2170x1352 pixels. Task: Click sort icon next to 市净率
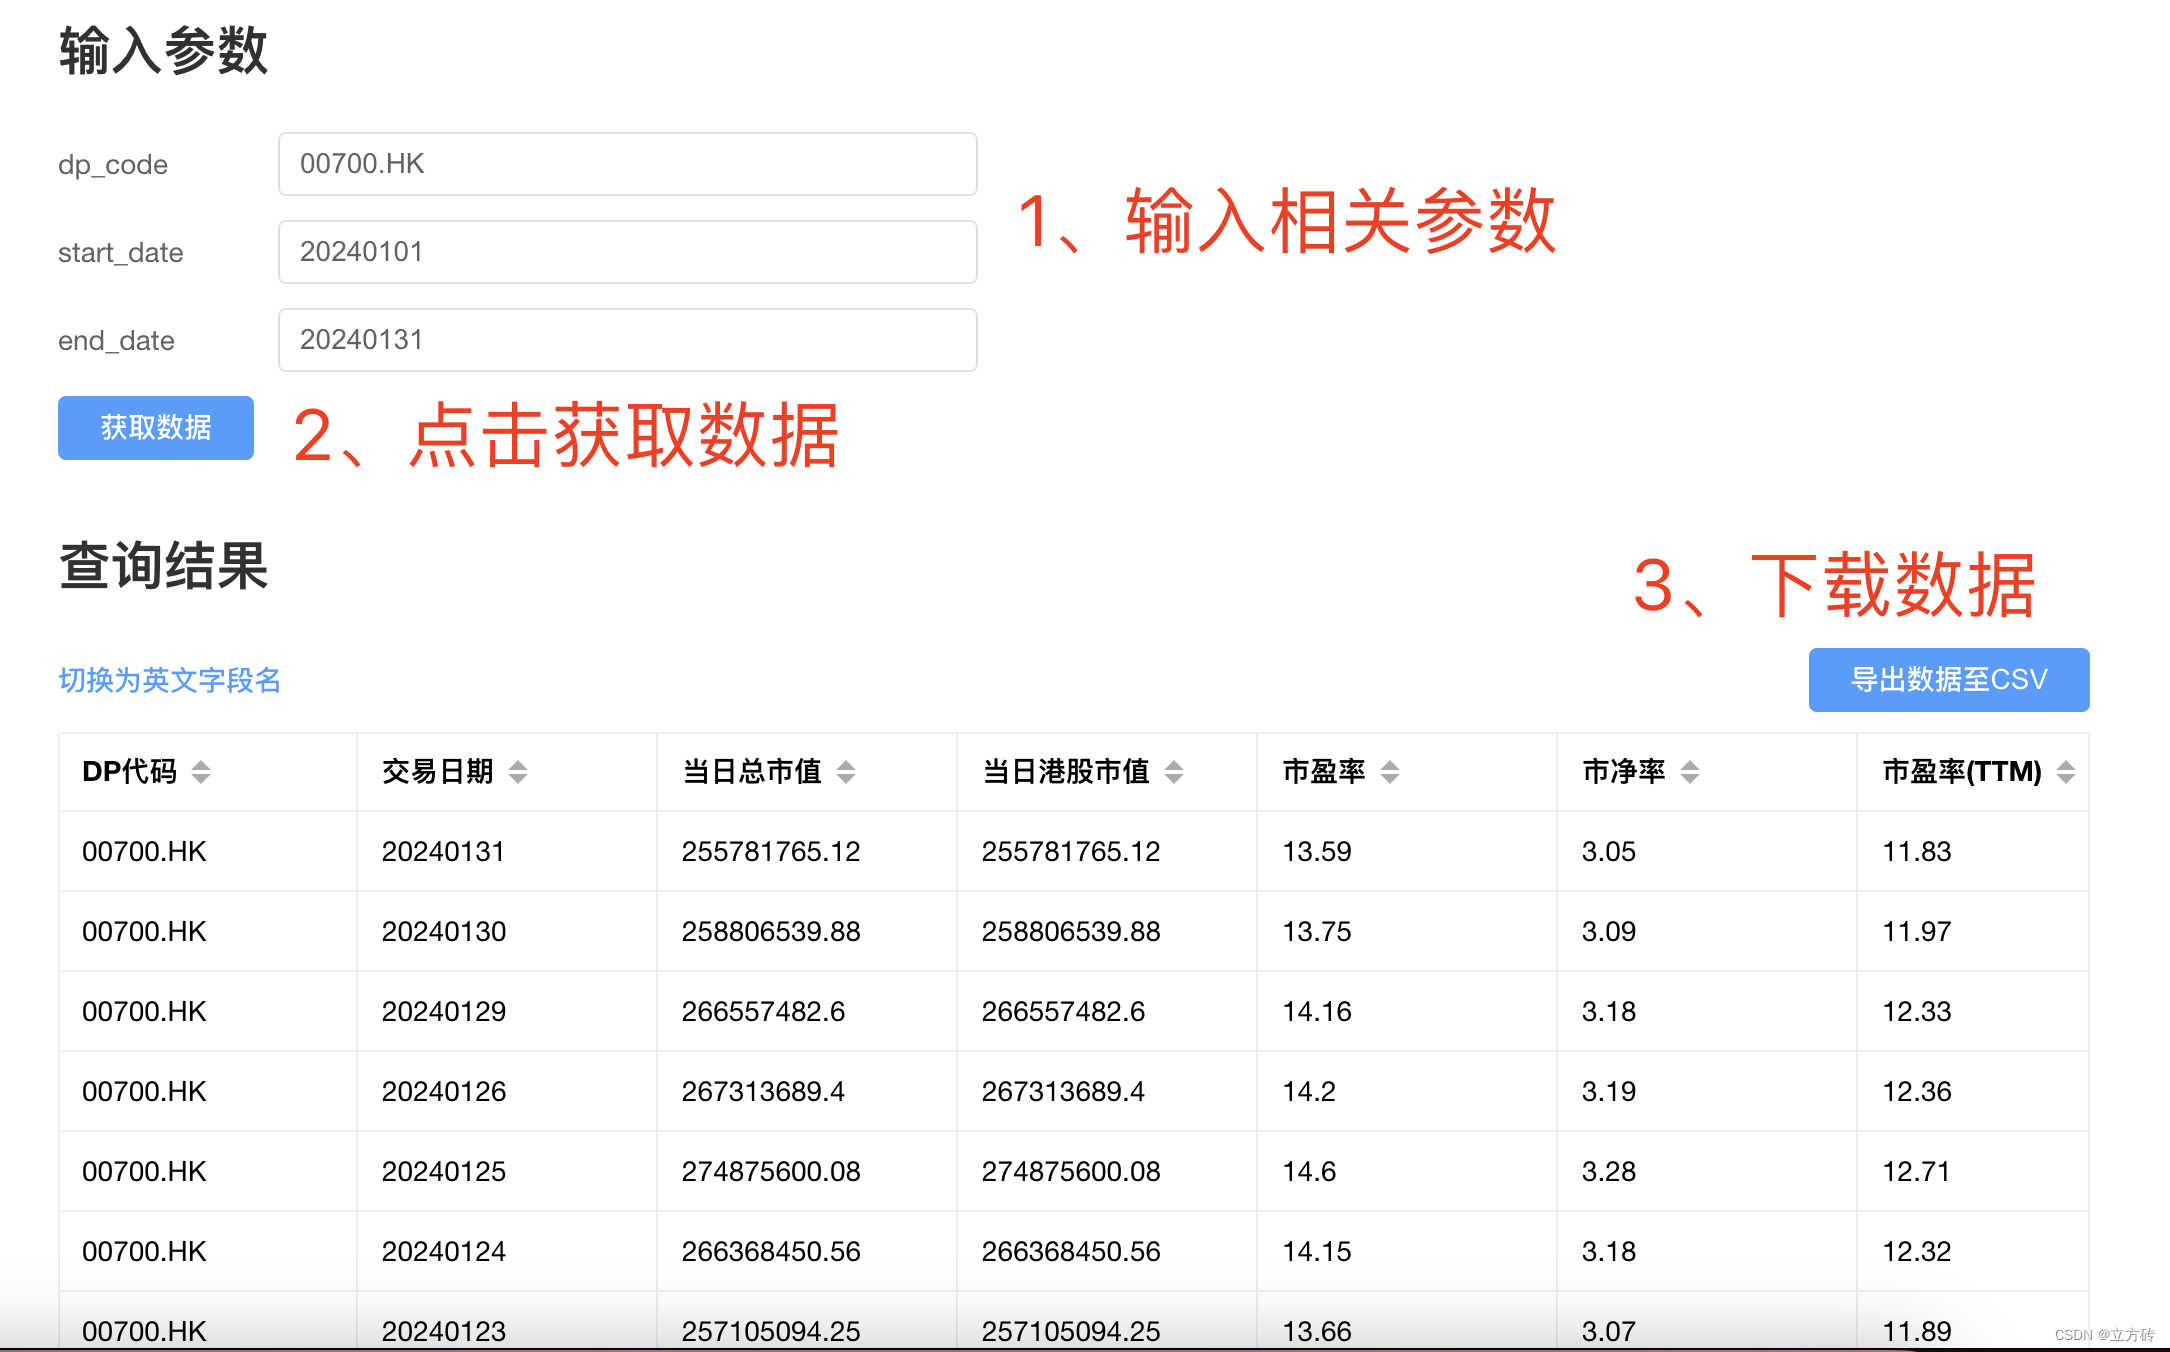(1690, 772)
